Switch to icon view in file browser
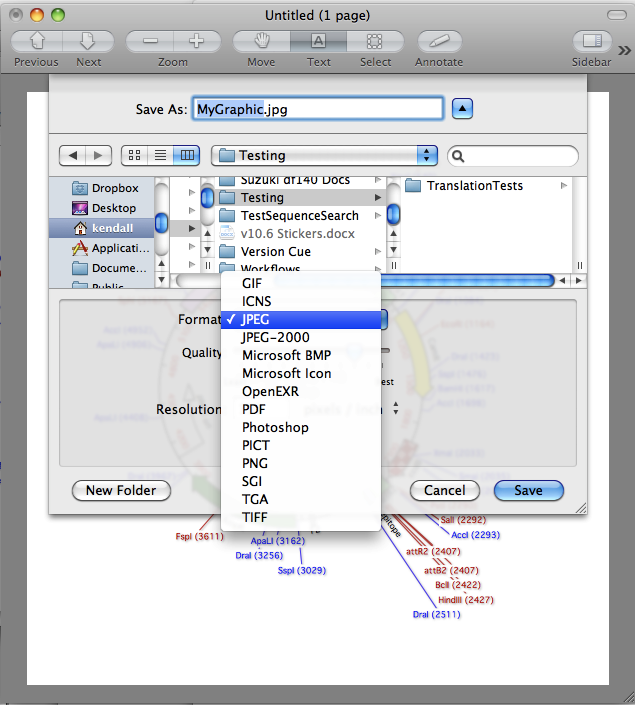The height and width of the screenshot is (705, 635). 134,155
